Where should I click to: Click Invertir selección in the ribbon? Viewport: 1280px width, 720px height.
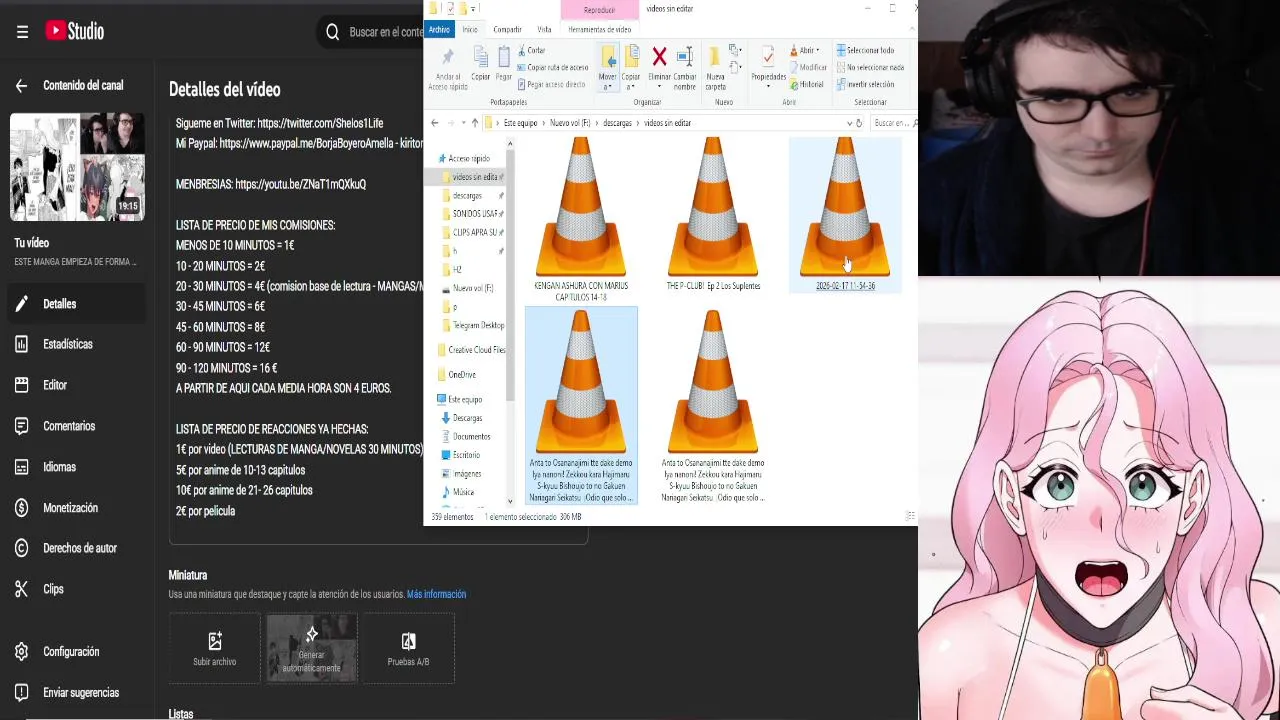point(865,85)
